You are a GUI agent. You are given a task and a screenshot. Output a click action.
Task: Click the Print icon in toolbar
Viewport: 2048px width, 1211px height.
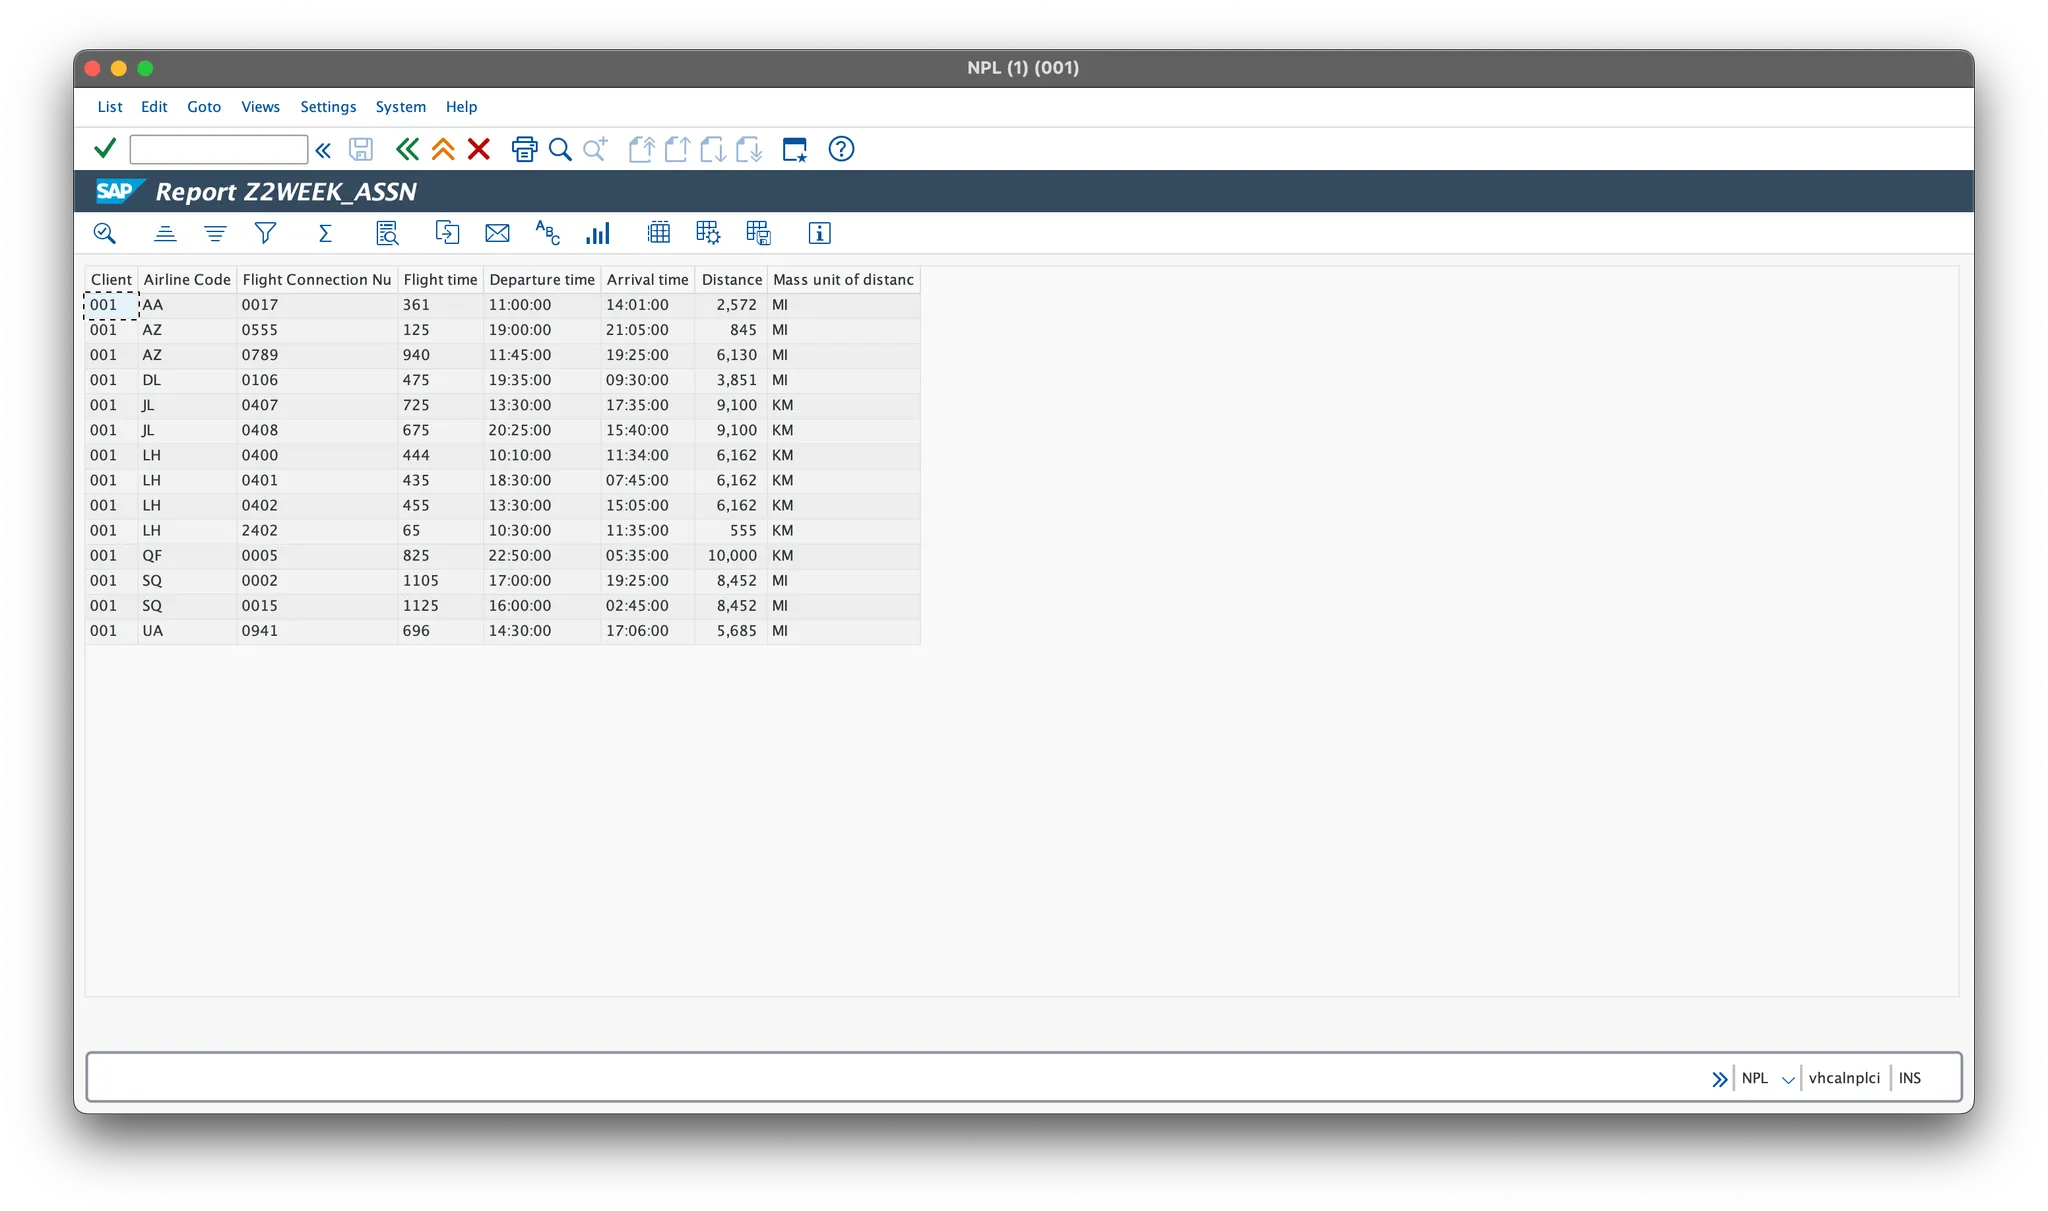(524, 149)
